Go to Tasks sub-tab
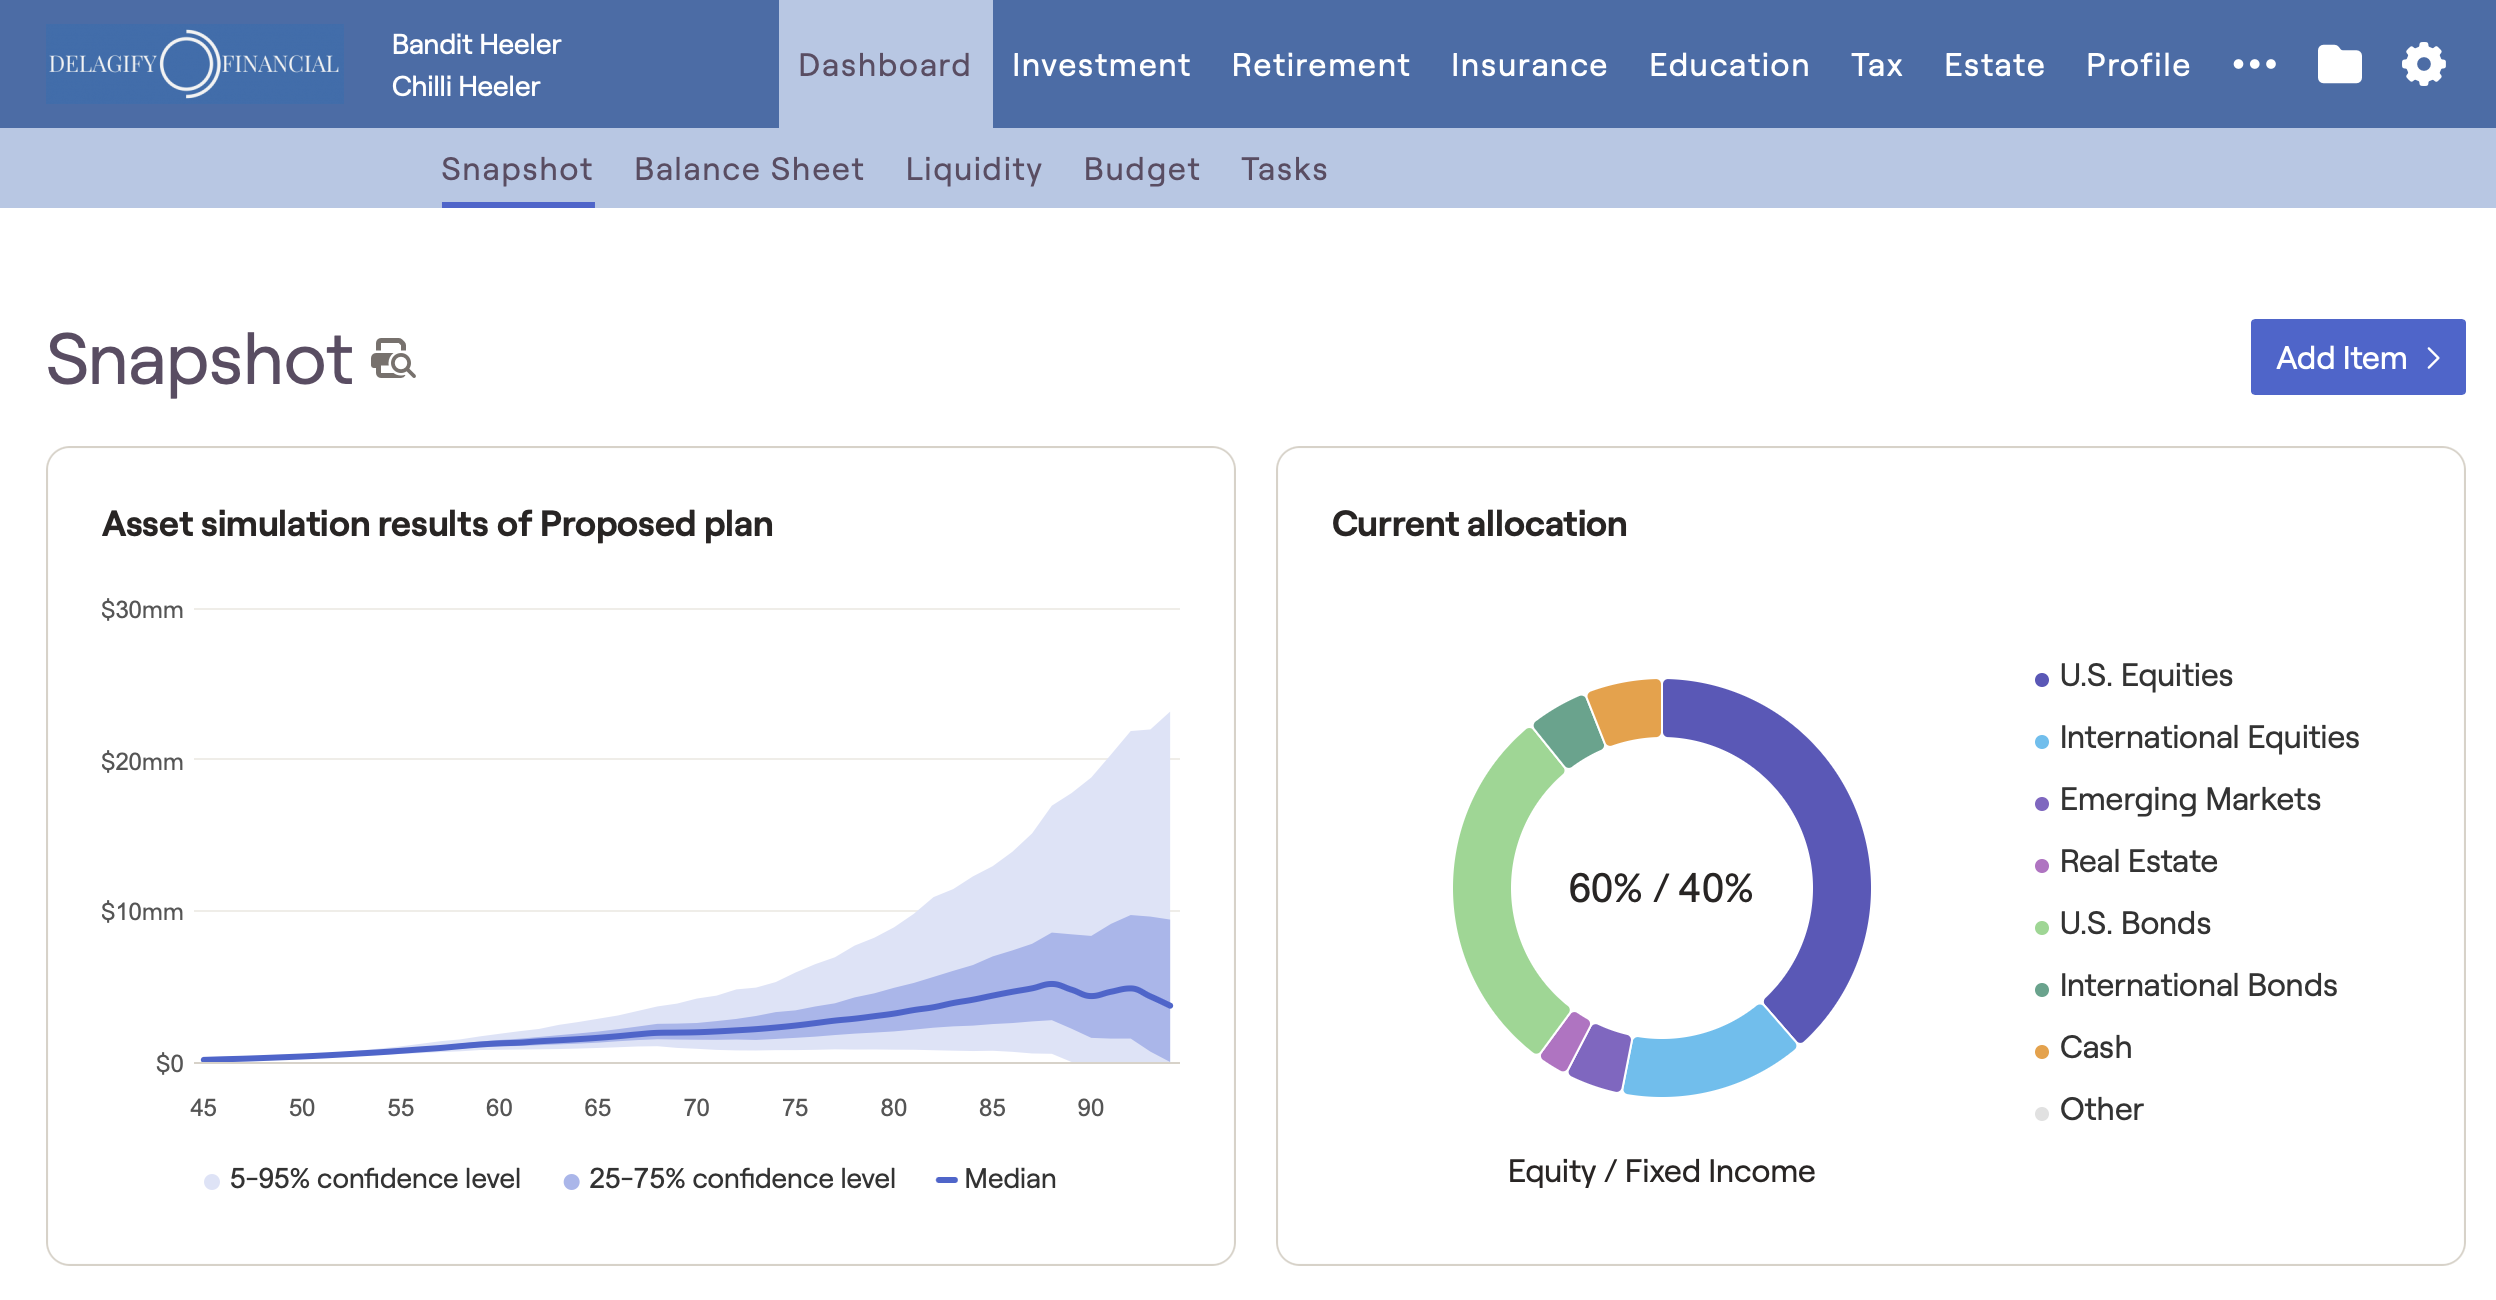 click(x=1284, y=169)
